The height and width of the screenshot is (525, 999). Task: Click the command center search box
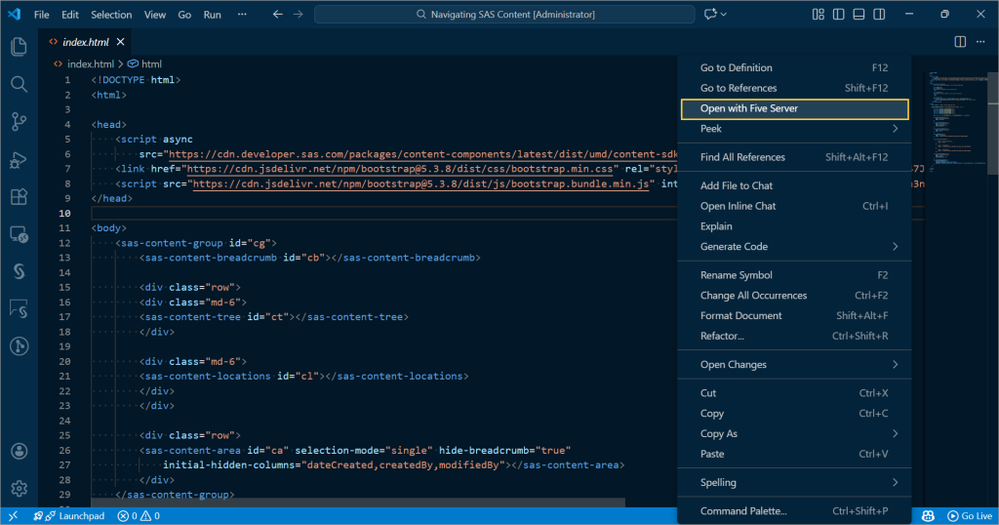coord(505,14)
